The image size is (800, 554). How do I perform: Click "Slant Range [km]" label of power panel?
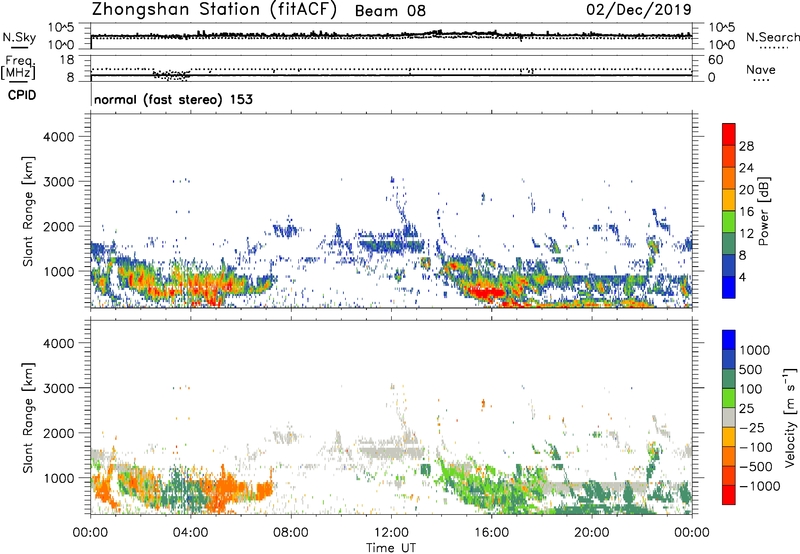point(28,211)
